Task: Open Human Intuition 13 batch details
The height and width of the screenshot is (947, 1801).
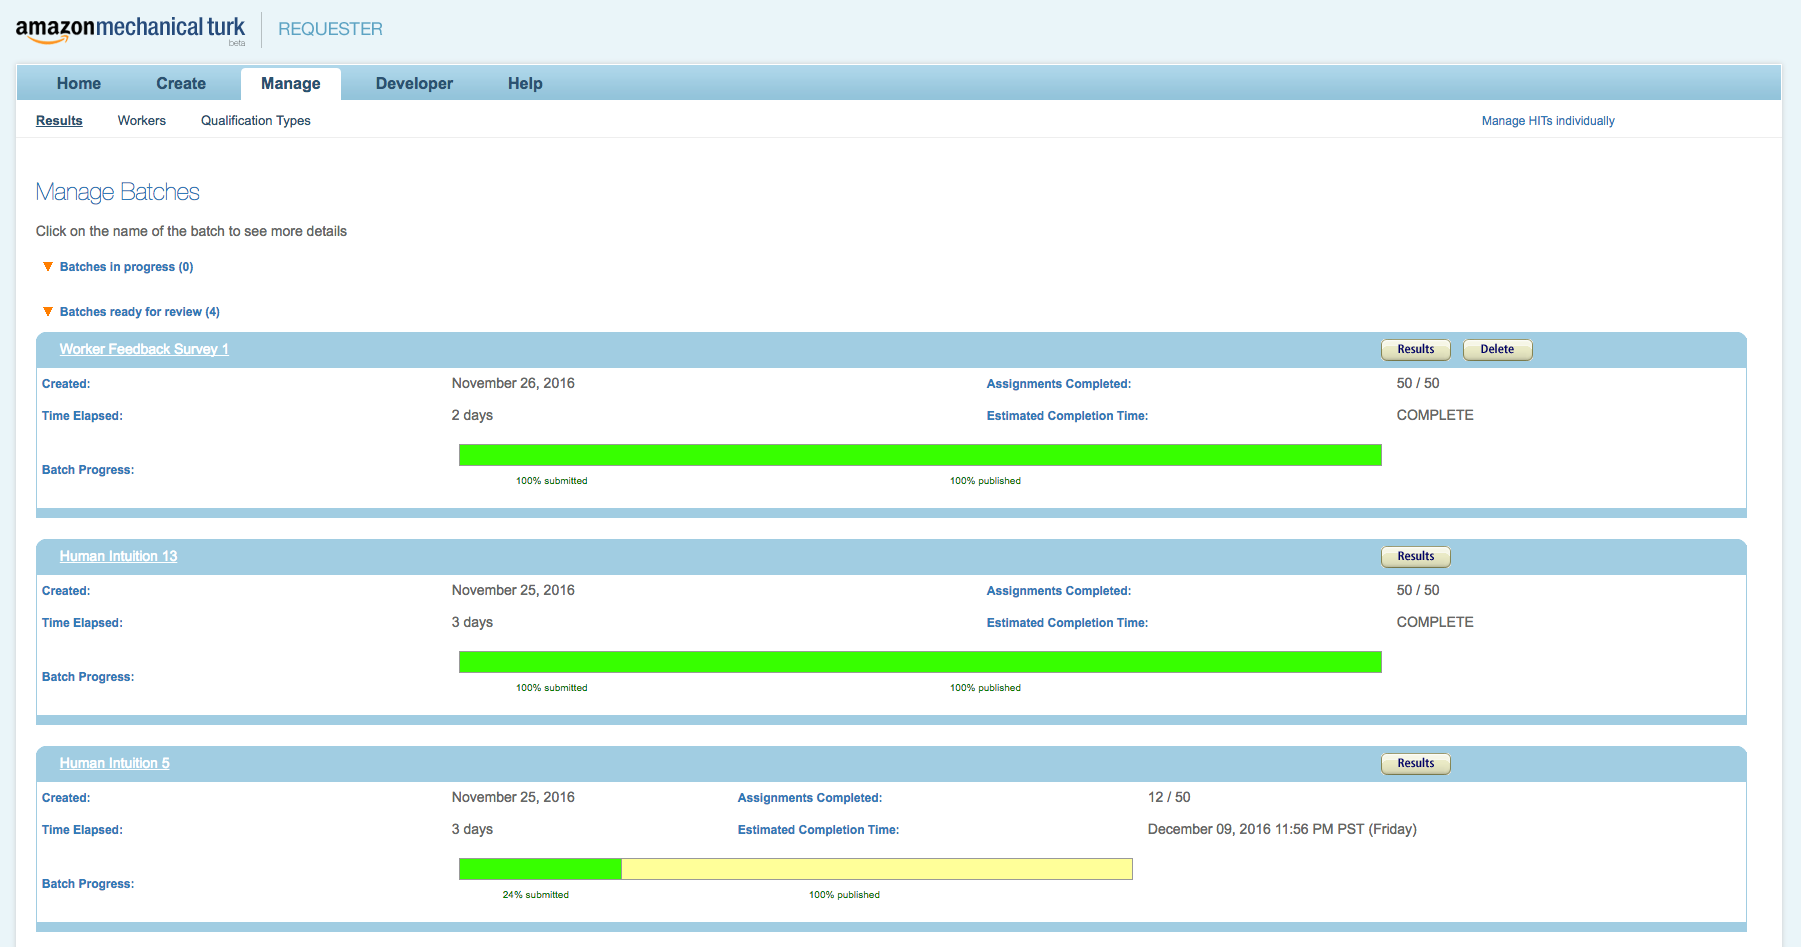Action: pos(118,556)
